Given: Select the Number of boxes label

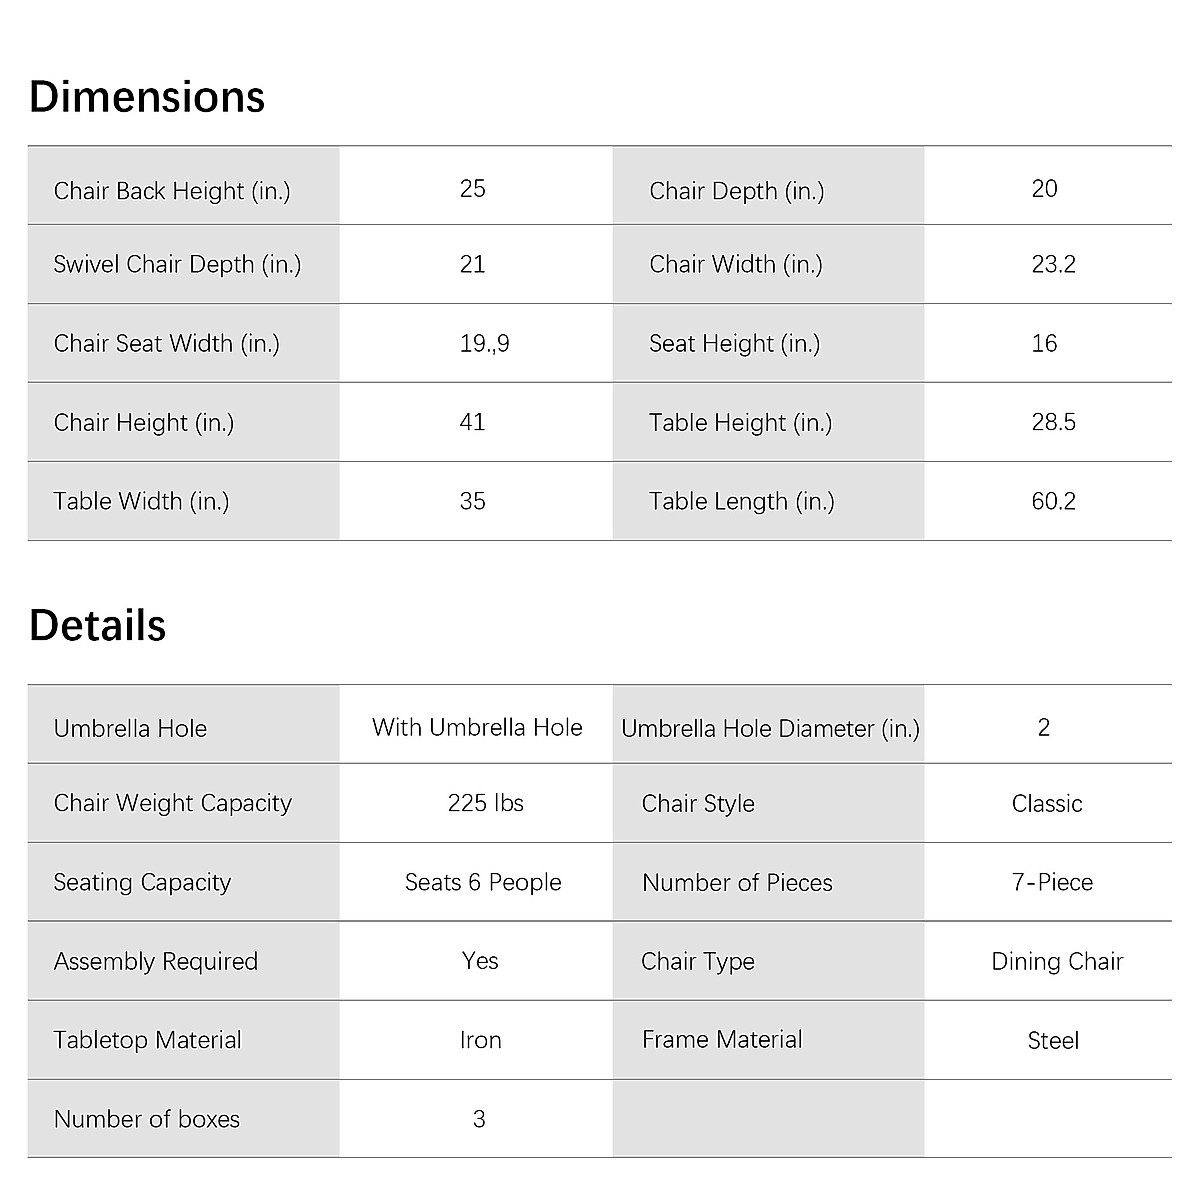Looking at the screenshot, I should tap(147, 1119).
